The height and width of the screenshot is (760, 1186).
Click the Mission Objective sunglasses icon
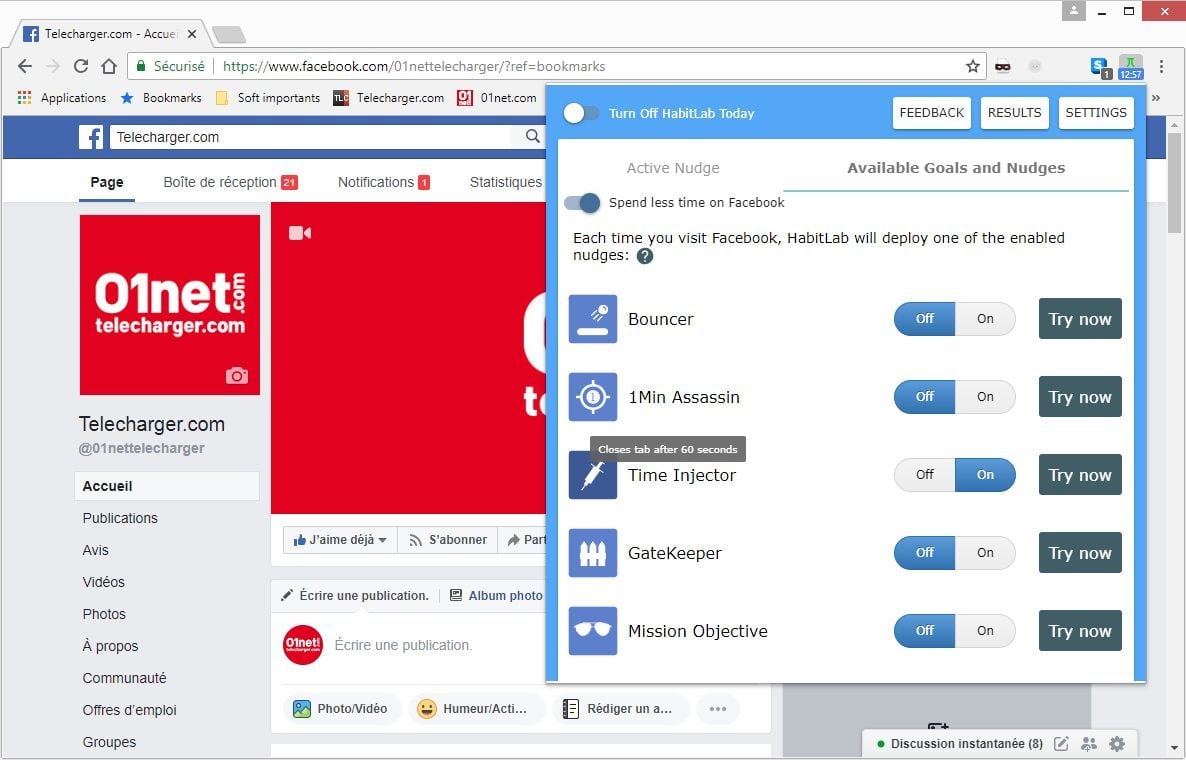(x=593, y=631)
